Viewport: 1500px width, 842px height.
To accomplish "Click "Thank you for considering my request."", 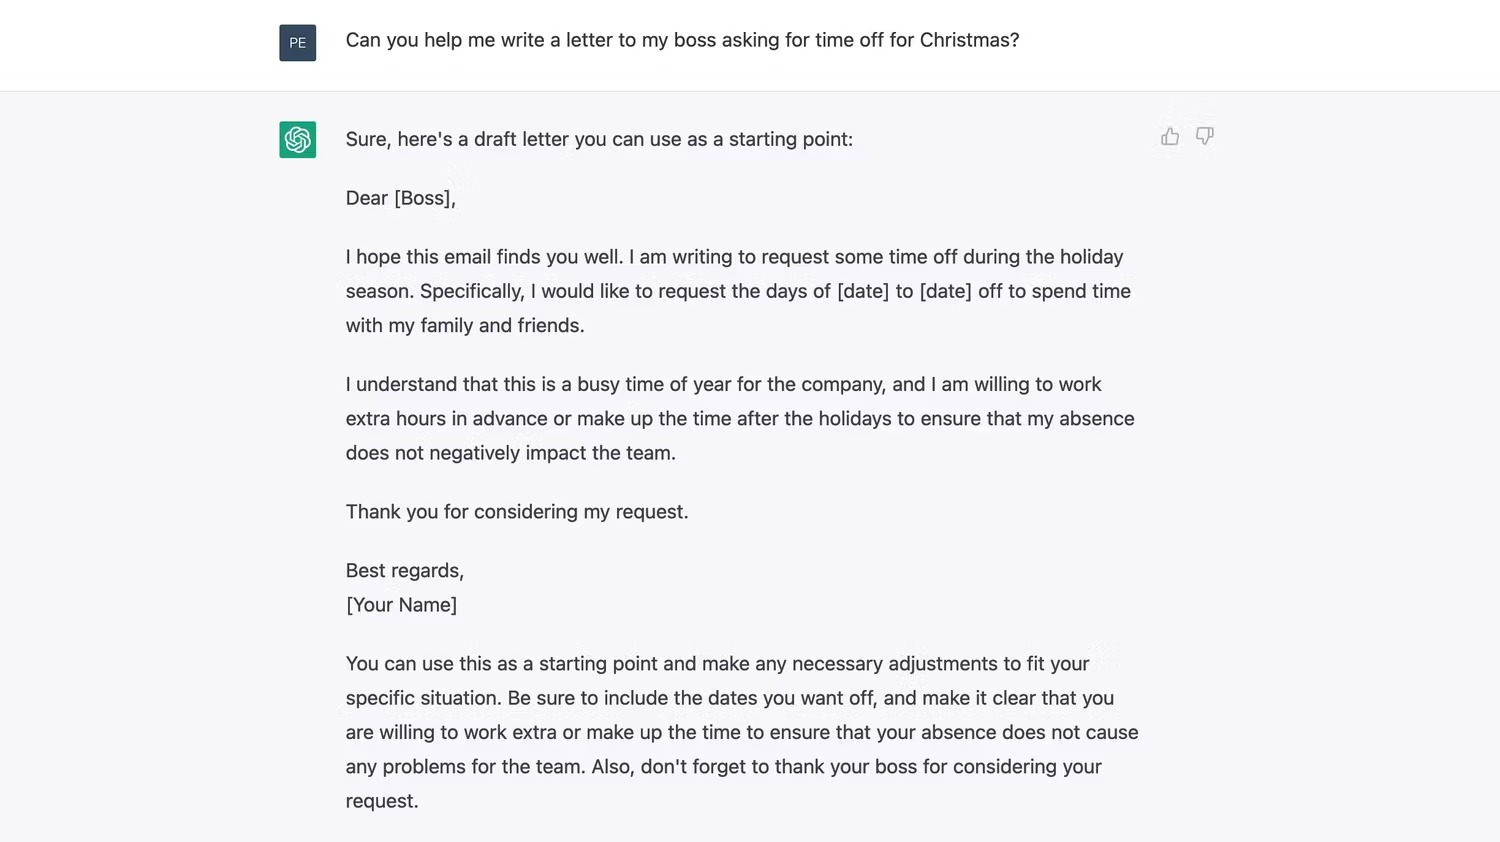I will (517, 512).
